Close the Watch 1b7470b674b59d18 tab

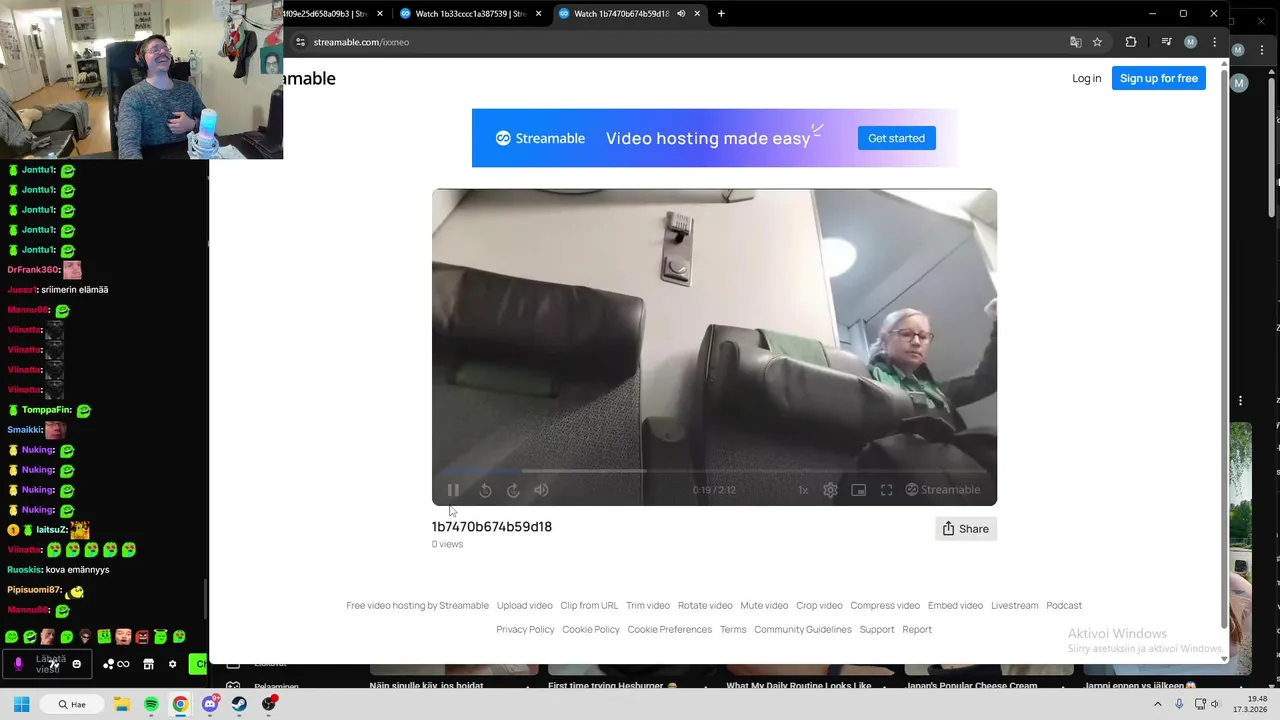698,14
